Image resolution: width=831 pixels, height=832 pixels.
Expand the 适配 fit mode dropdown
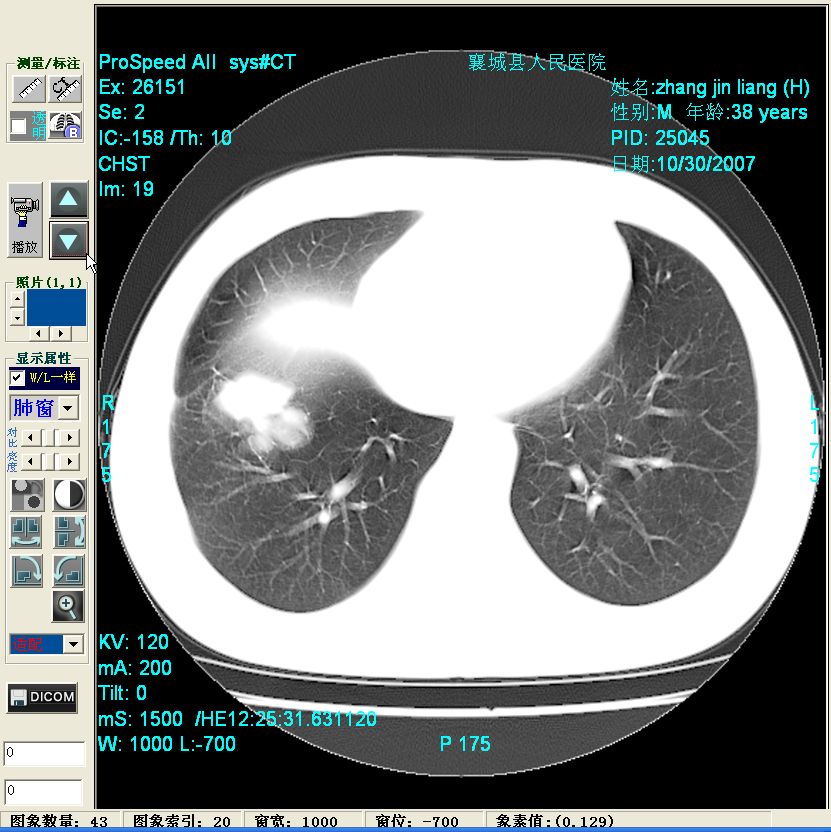(x=73, y=644)
